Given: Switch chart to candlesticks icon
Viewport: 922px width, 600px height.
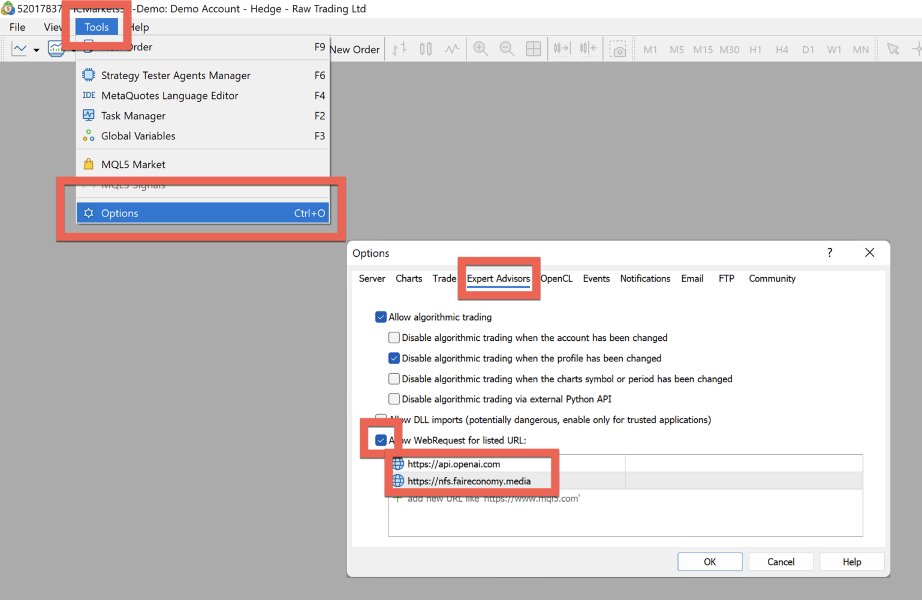Looking at the screenshot, I should point(426,49).
